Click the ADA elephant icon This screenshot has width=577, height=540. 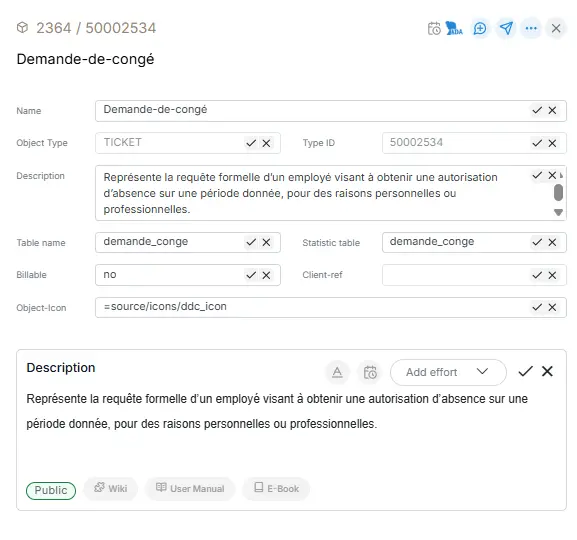(454, 28)
